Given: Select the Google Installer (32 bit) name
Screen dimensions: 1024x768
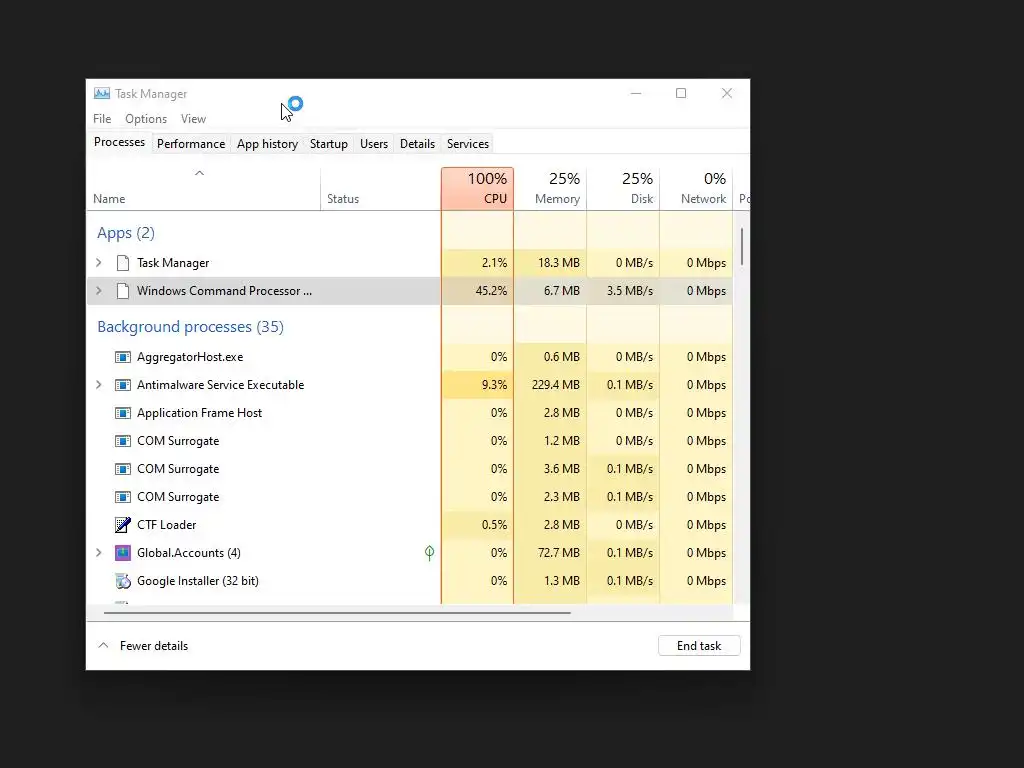Looking at the screenshot, I should 198,581.
